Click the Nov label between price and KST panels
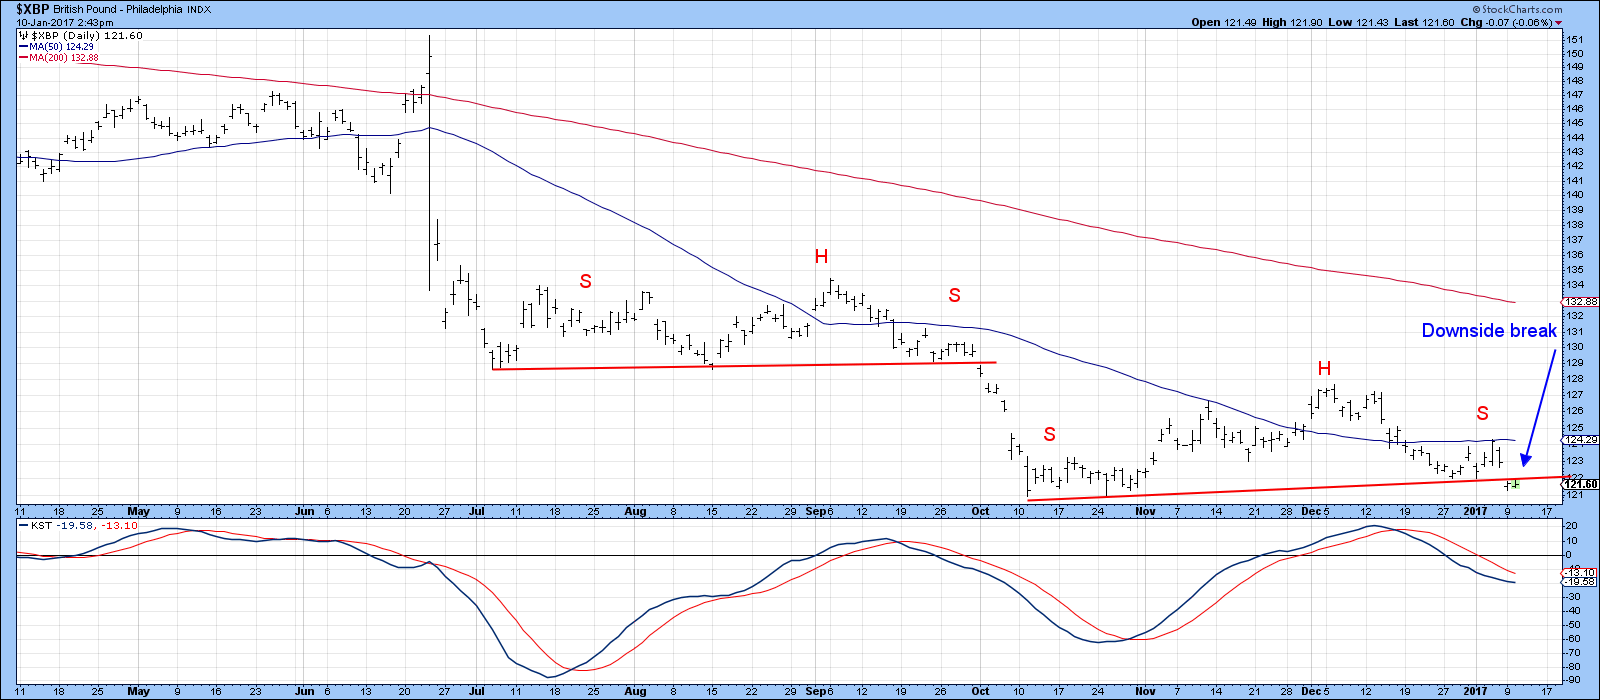 1145,511
